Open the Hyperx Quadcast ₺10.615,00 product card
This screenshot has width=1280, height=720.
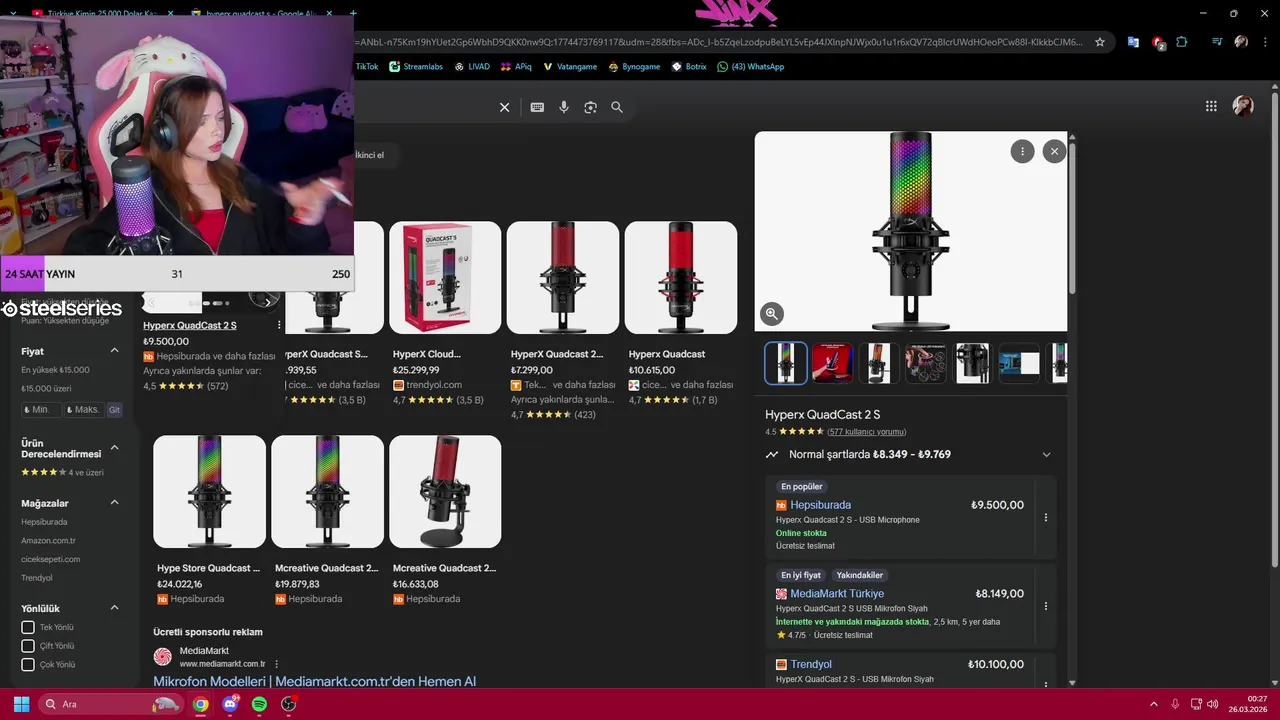coord(681,312)
